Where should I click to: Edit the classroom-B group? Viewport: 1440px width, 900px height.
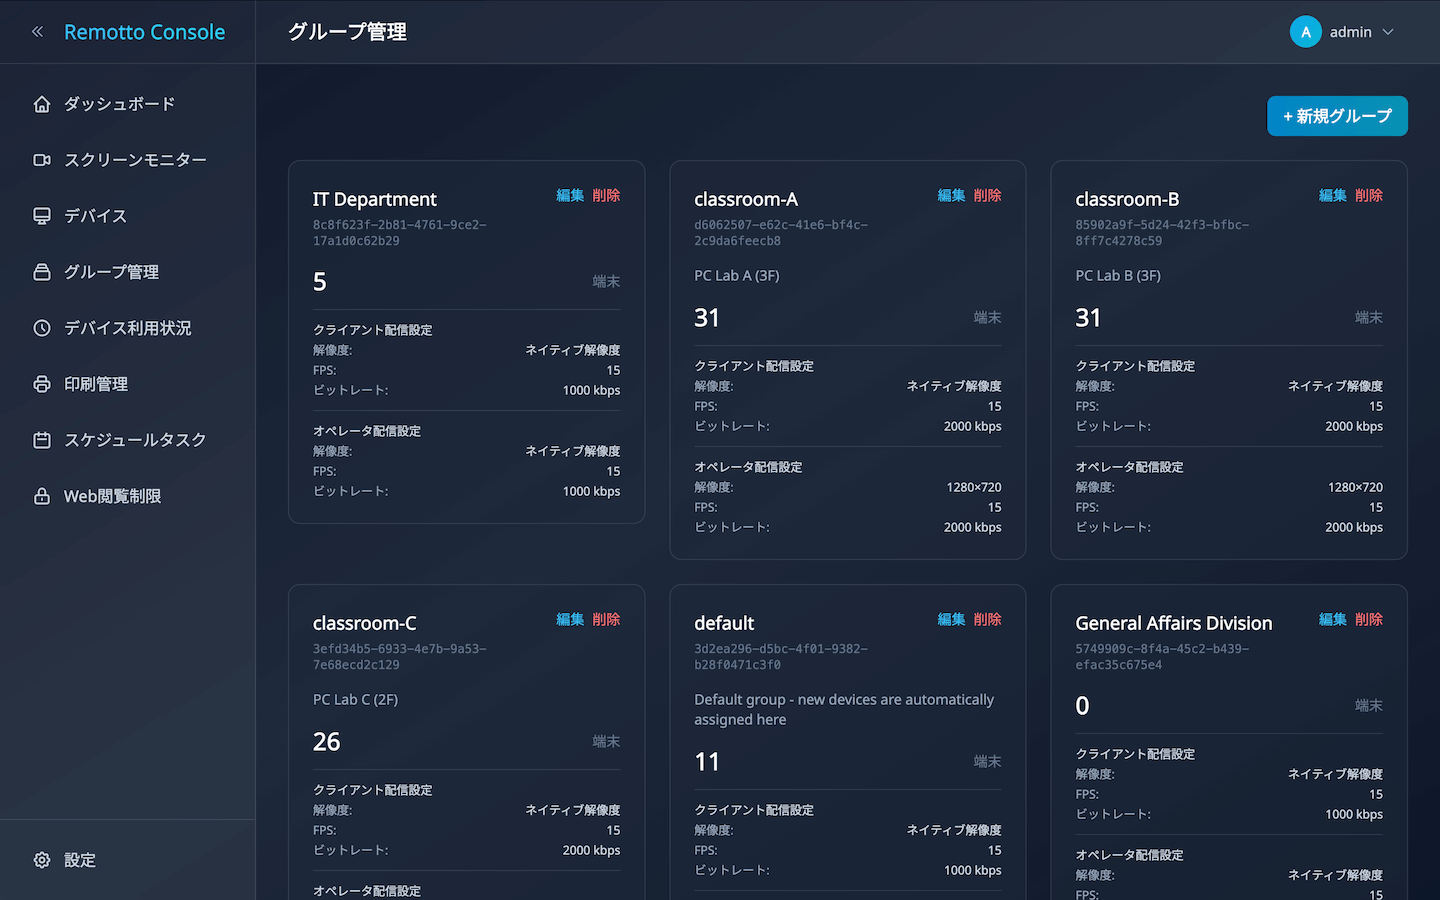coord(1332,195)
